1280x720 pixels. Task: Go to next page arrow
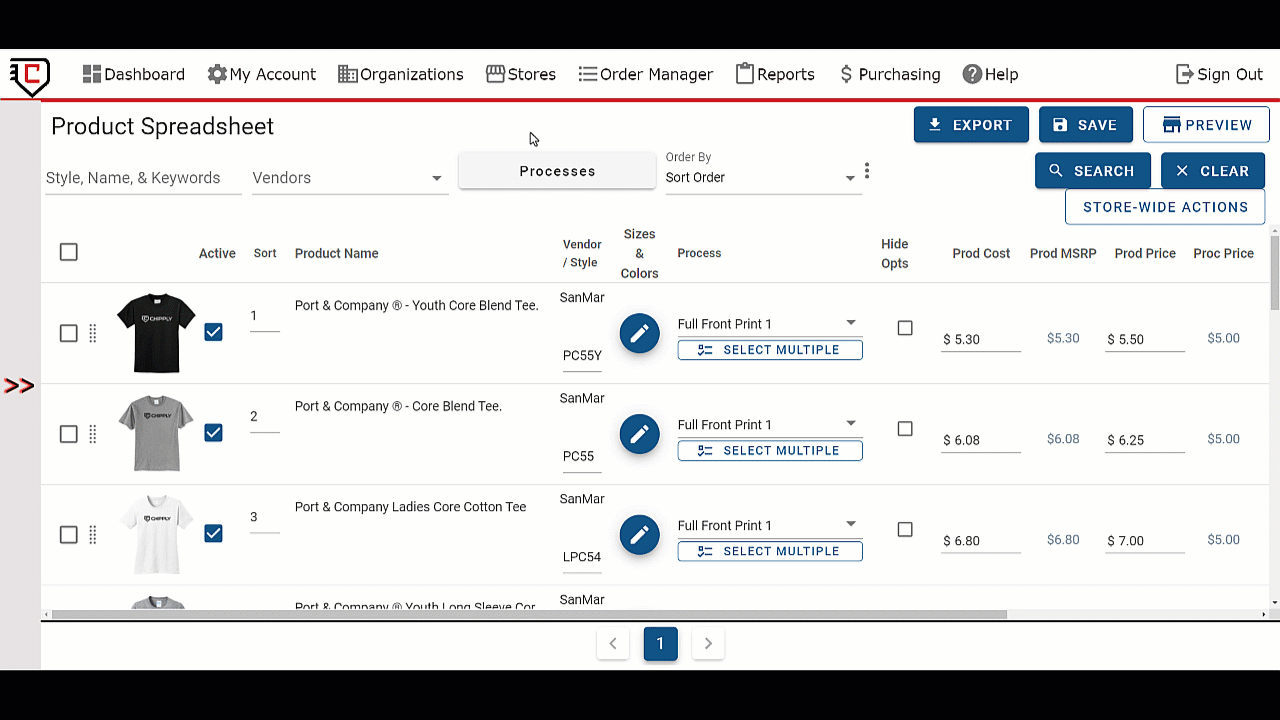(708, 644)
